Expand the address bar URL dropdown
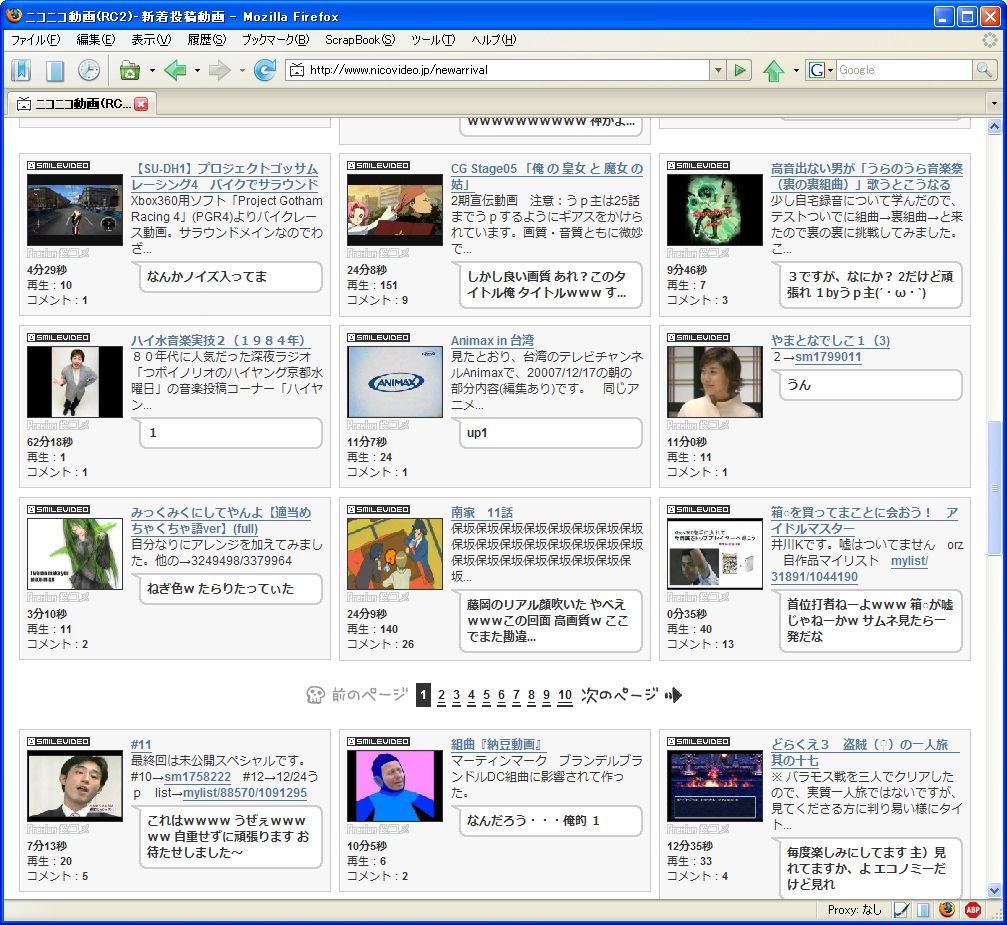Image resolution: width=1007 pixels, height=925 pixels. point(719,70)
